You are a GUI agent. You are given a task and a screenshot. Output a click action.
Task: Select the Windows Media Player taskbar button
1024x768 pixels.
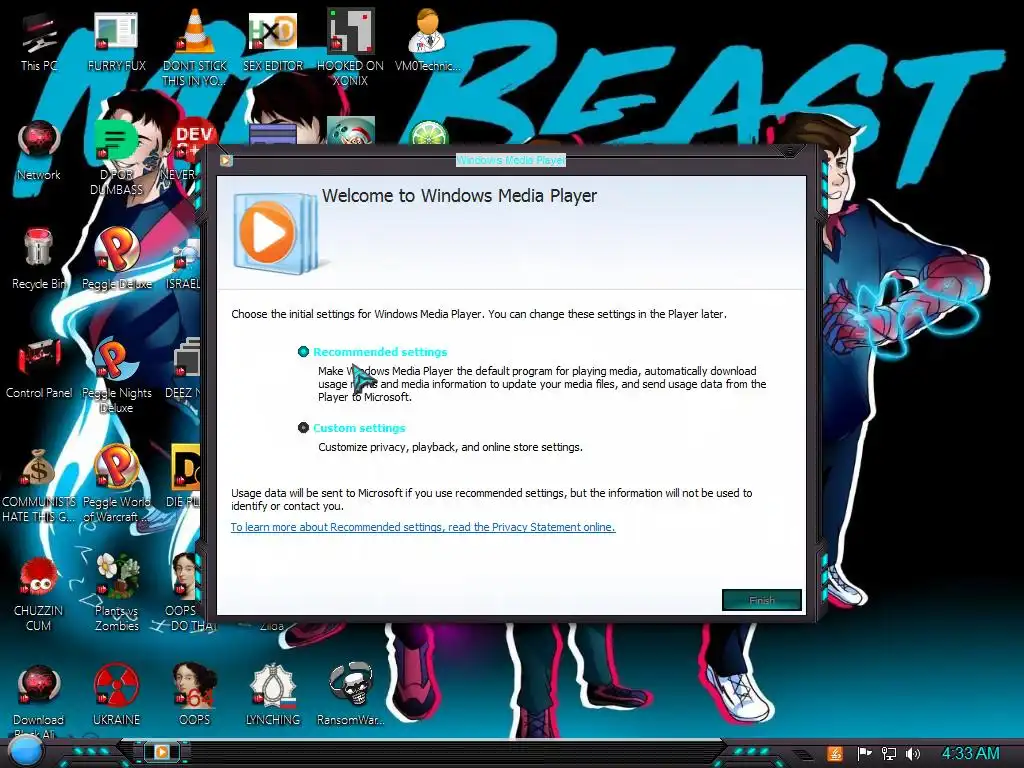(162, 752)
